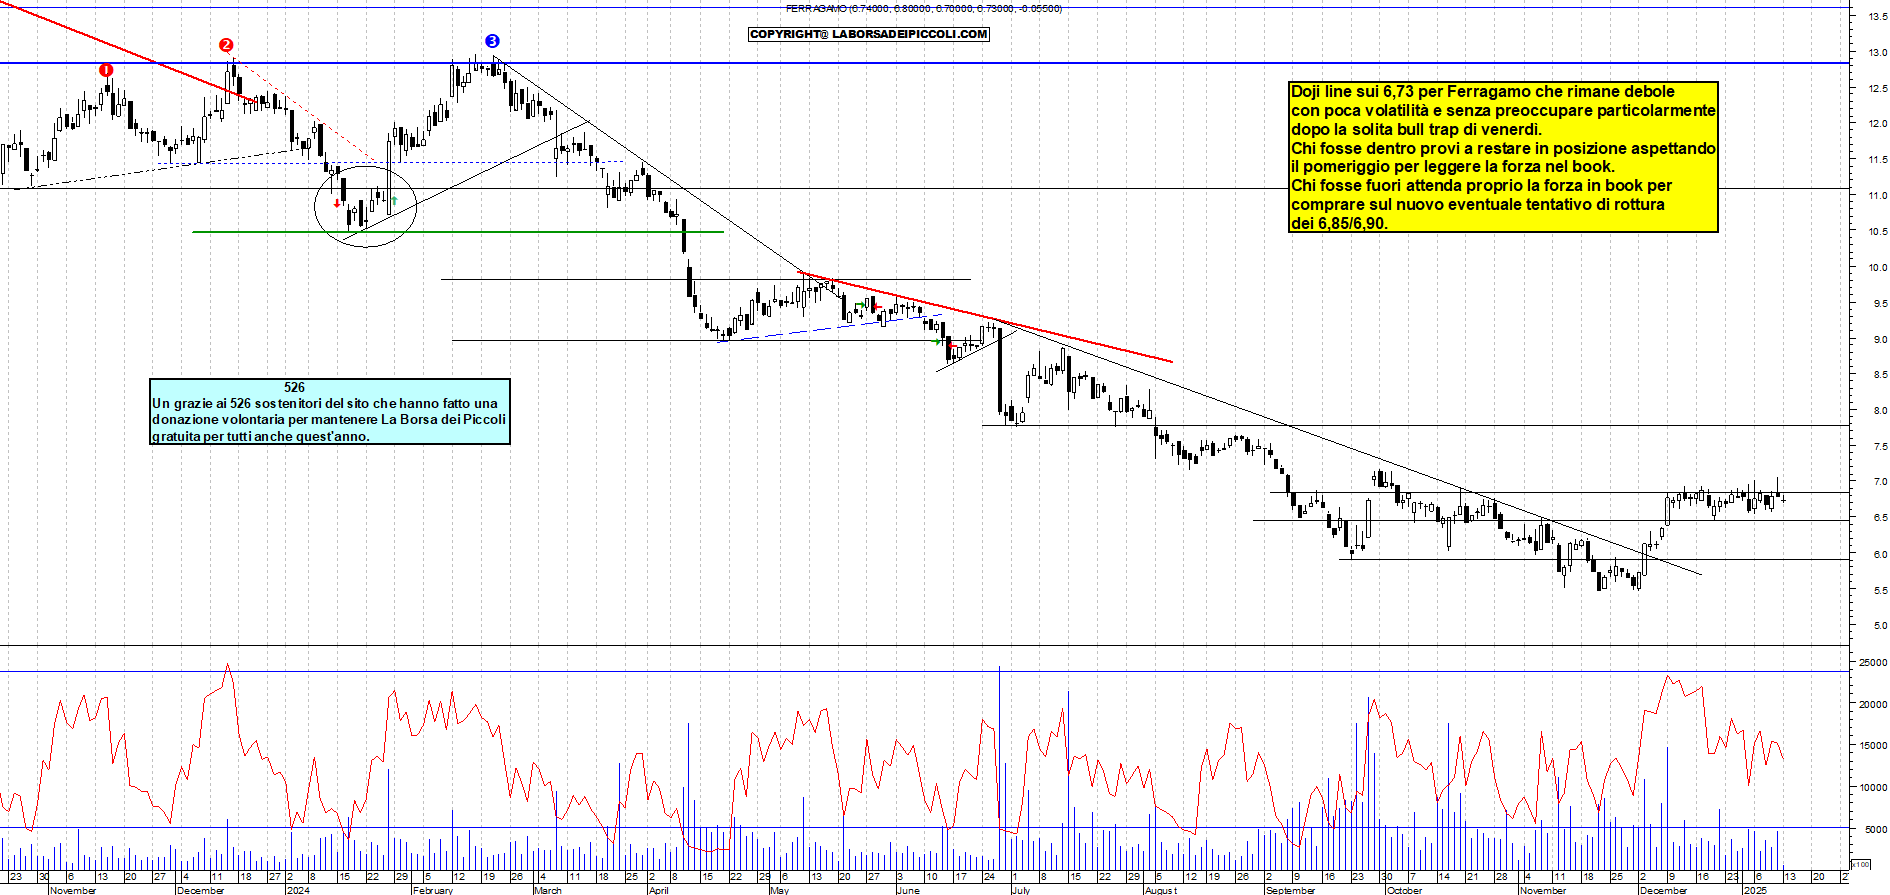Click the 2024 label on time axis
The width and height of the screenshot is (1890, 895).
tap(298, 890)
